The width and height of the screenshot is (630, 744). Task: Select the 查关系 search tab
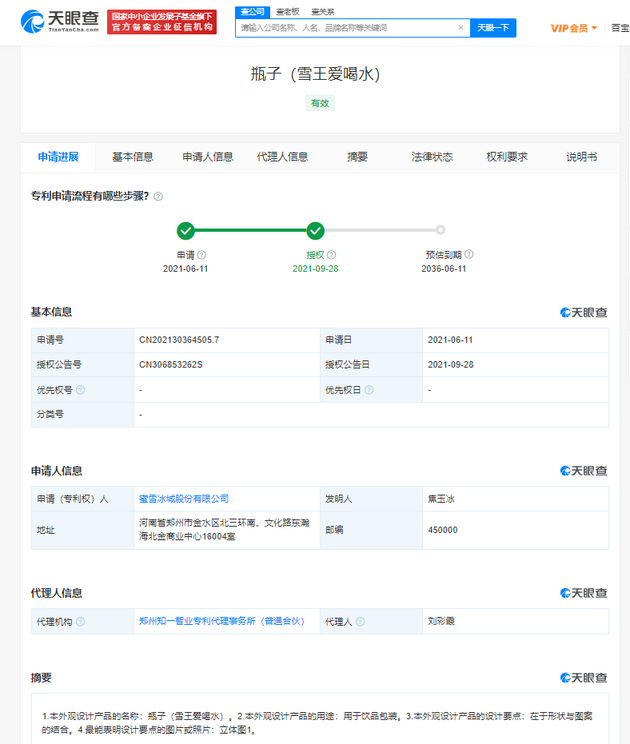point(323,12)
